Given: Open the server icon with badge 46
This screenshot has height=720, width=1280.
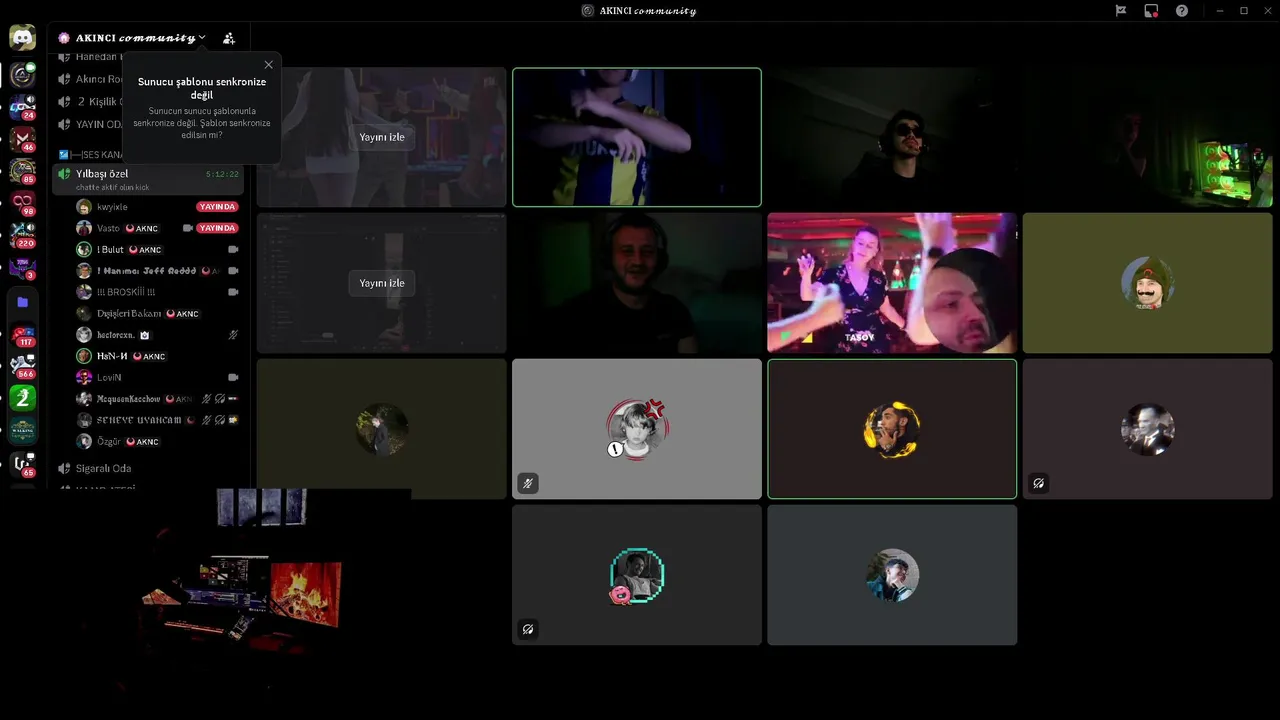Looking at the screenshot, I should 22,139.
